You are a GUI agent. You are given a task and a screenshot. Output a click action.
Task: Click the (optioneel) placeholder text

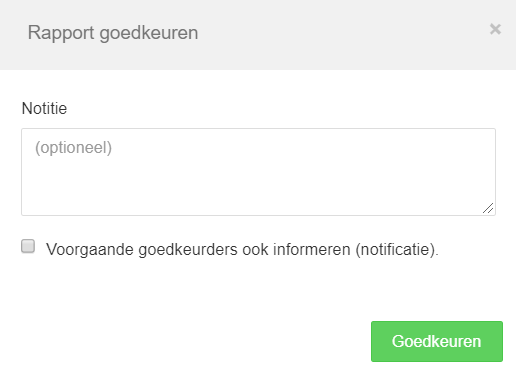[x=73, y=148]
